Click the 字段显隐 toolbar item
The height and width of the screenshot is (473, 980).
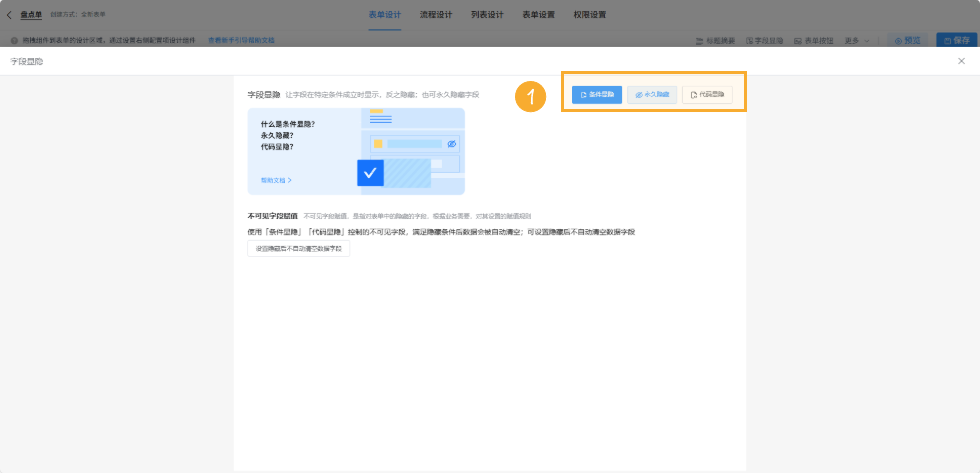coord(764,41)
